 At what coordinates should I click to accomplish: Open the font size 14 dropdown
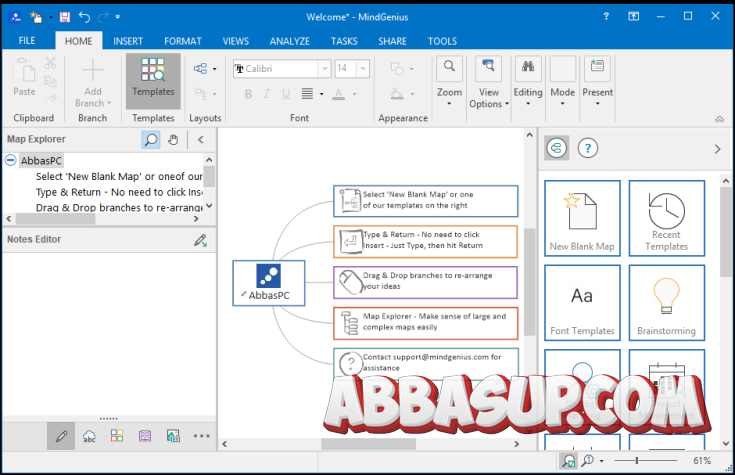pos(363,69)
